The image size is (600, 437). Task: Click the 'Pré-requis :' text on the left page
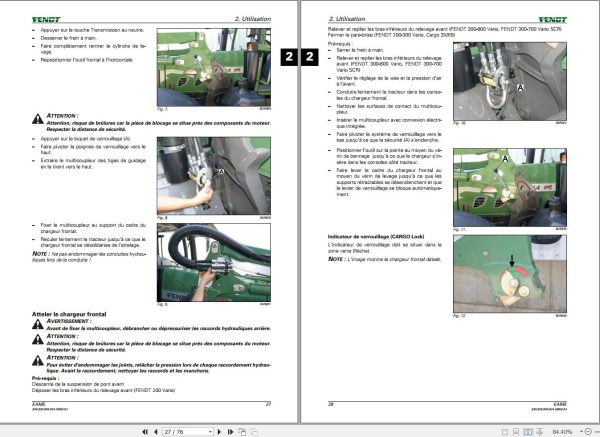45,378
